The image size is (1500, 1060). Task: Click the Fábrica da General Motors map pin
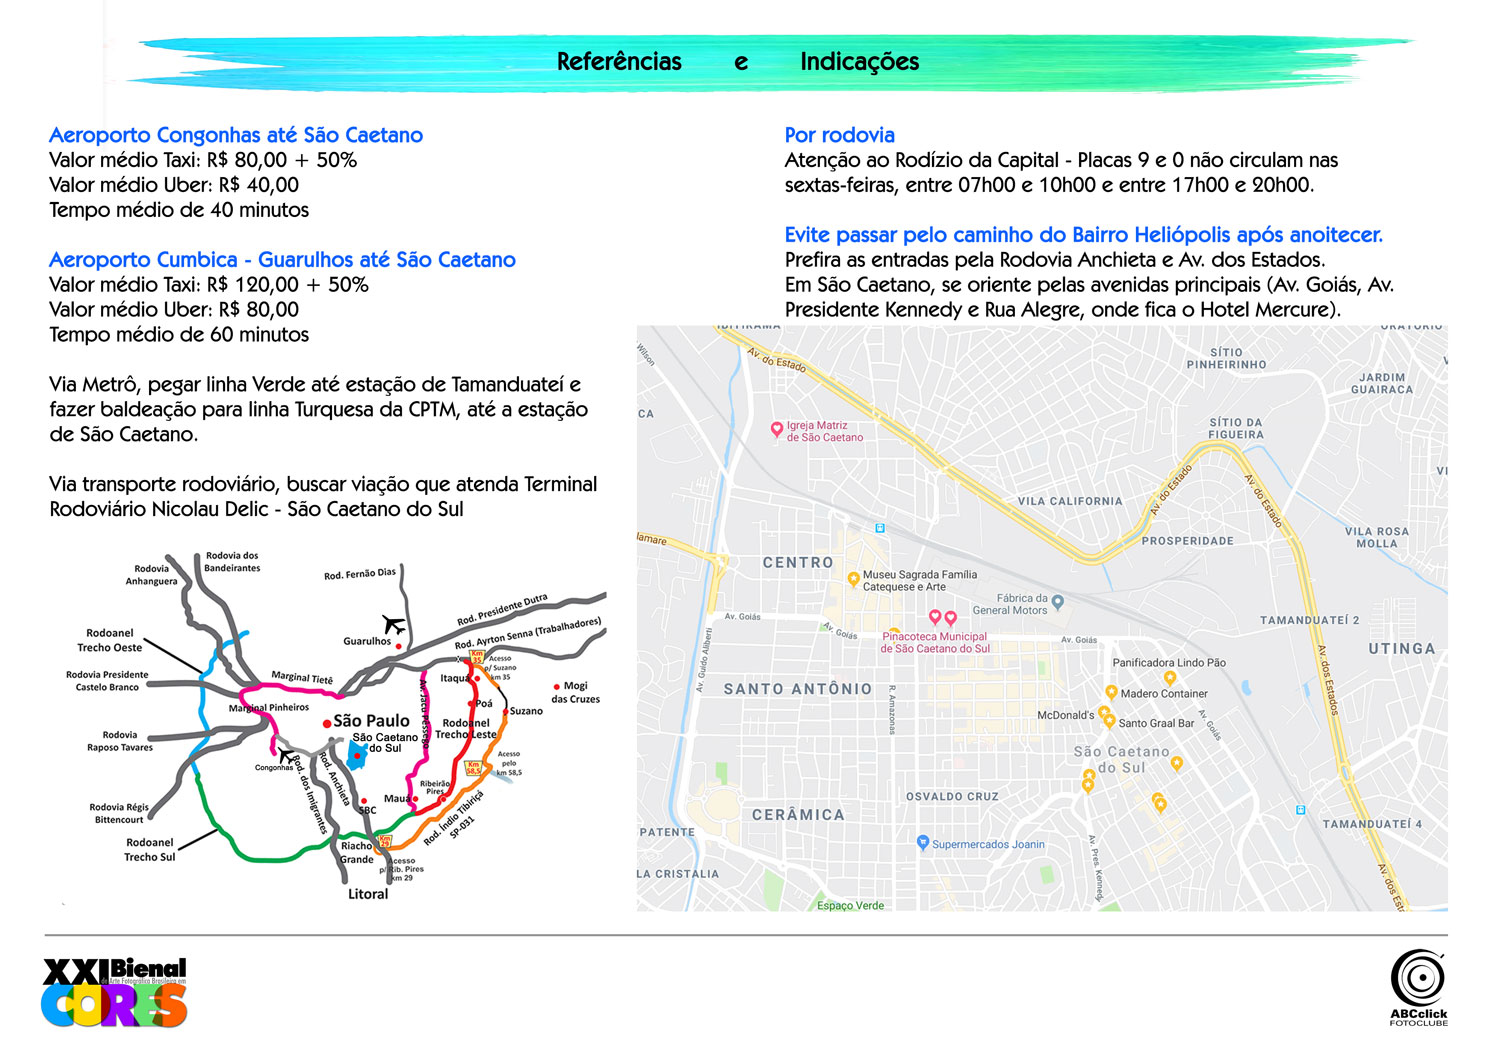pyautogui.click(x=1058, y=603)
